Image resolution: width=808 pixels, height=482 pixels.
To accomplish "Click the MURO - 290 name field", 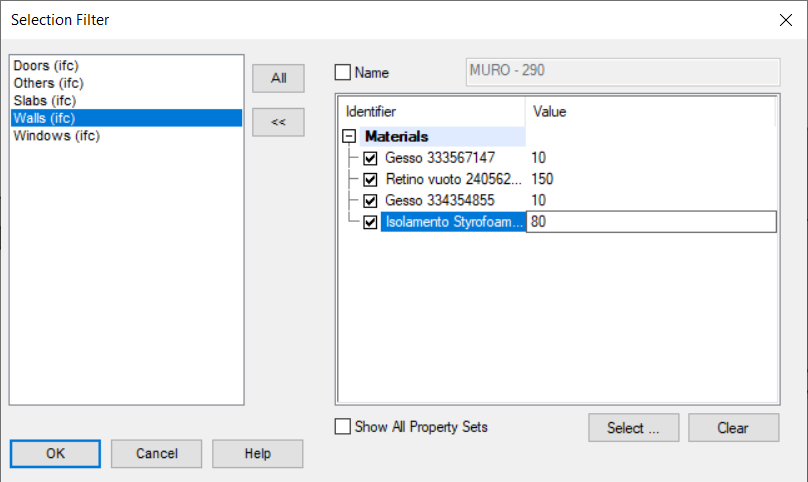I will [622, 71].
